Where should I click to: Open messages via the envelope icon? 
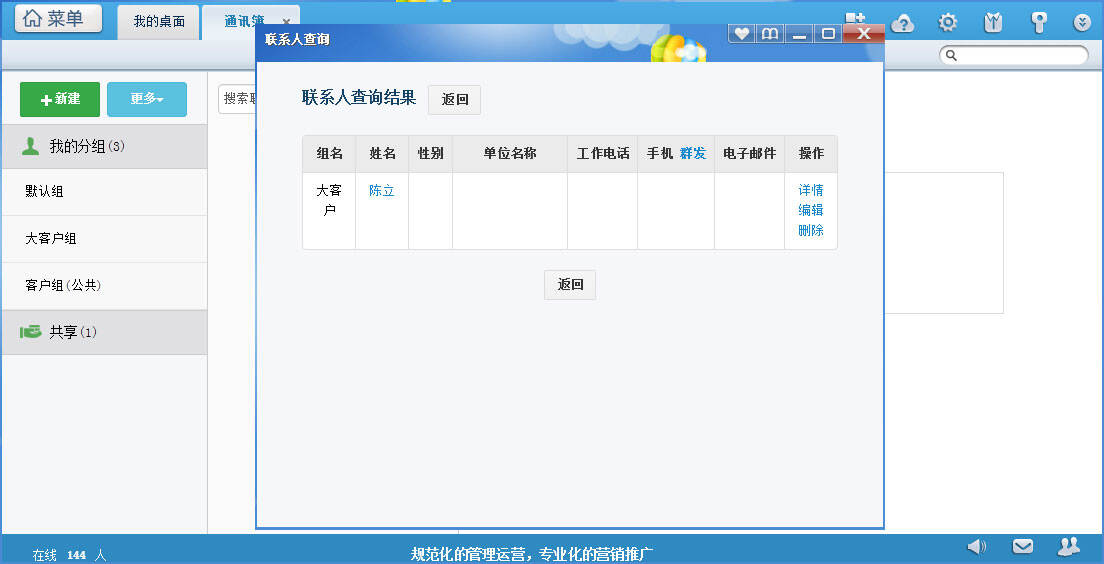1022,546
